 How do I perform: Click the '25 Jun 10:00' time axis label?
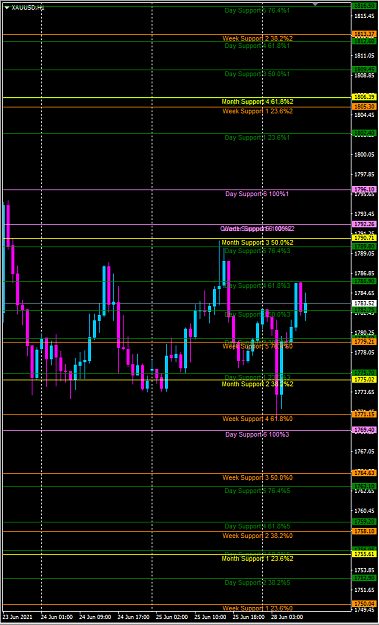click(x=210, y=616)
